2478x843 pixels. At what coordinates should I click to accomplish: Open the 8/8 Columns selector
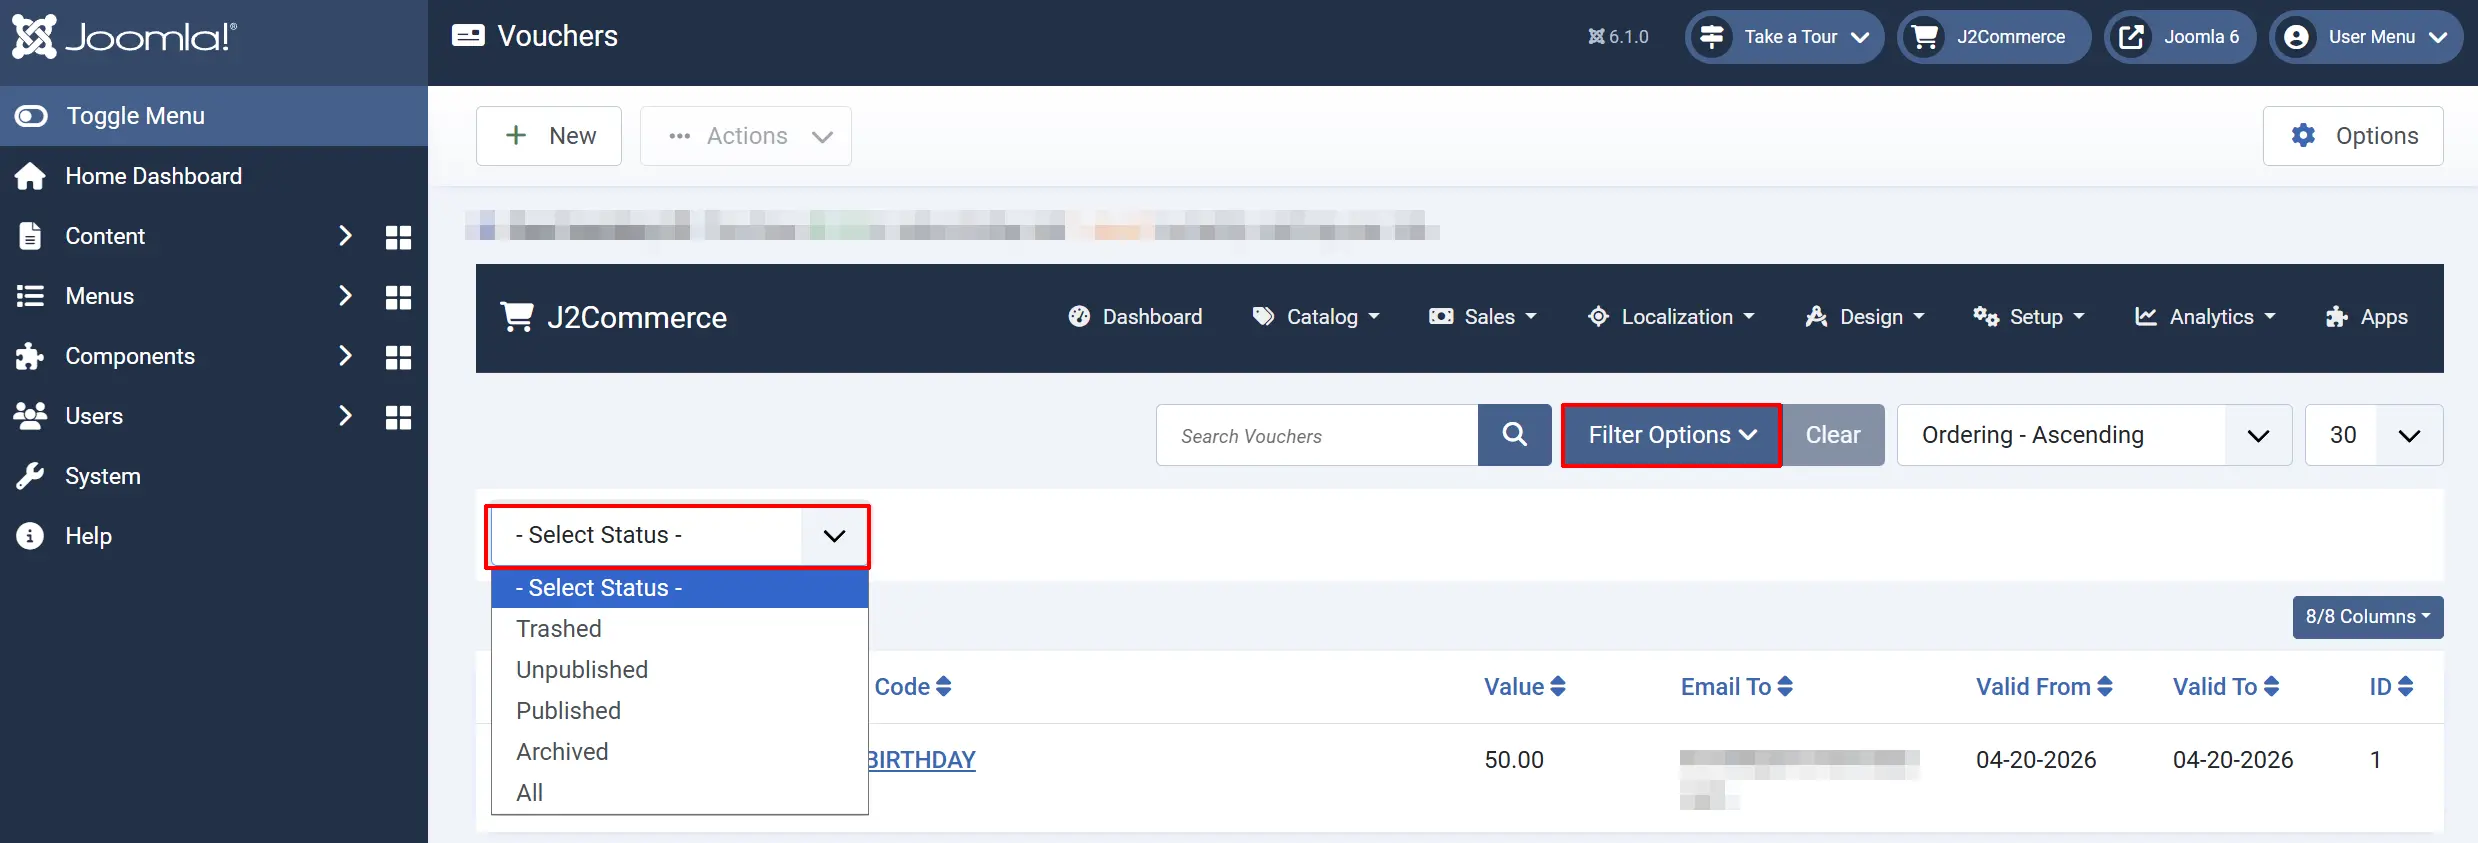[x=2368, y=617]
